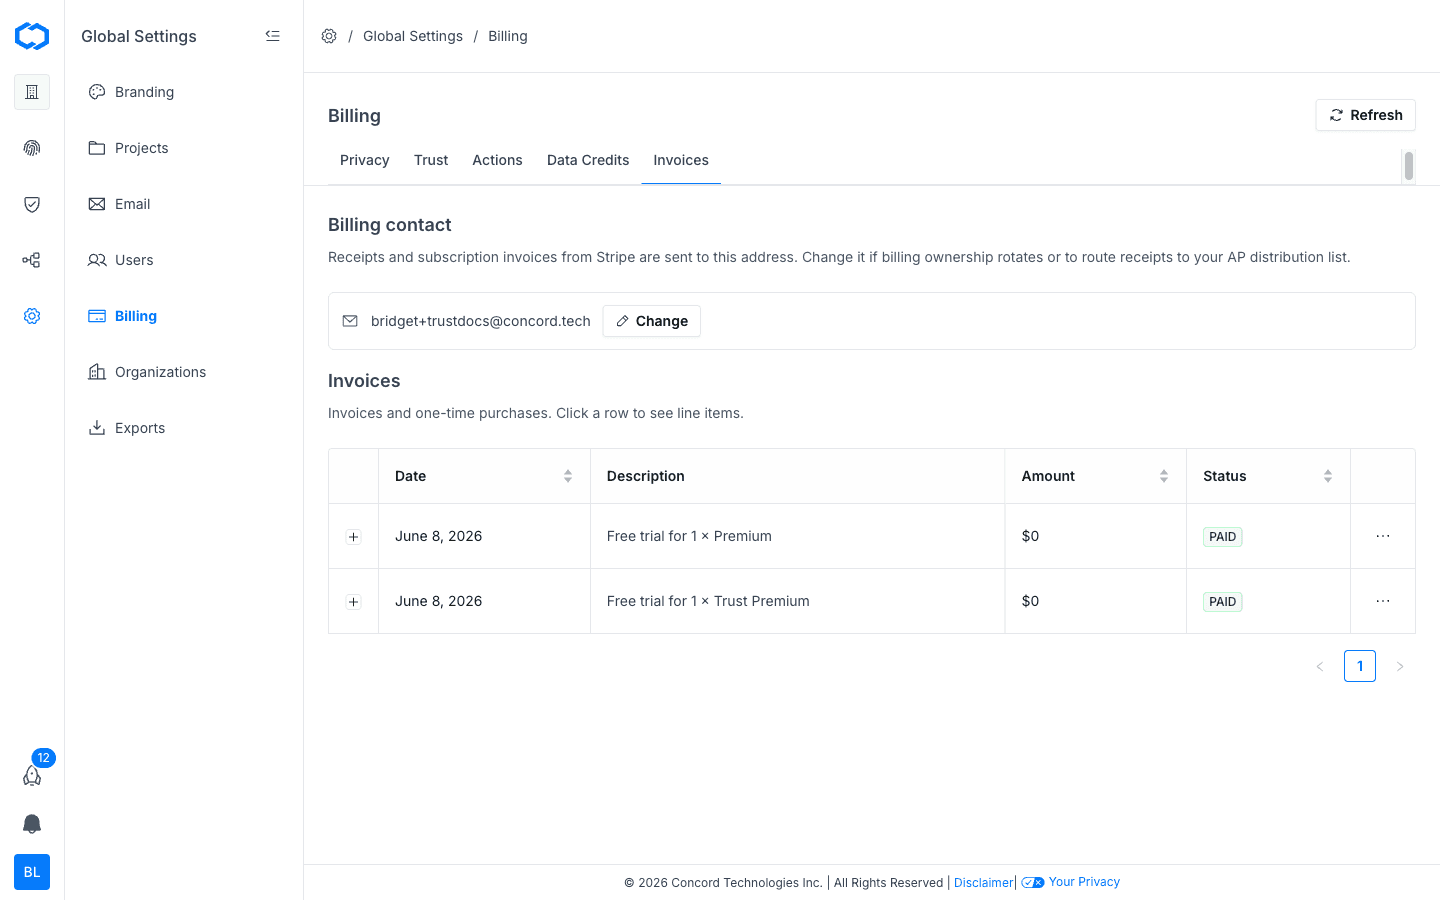Click the Exports download icon
This screenshot has width=1440, height=900.
[x=97, y=428]
